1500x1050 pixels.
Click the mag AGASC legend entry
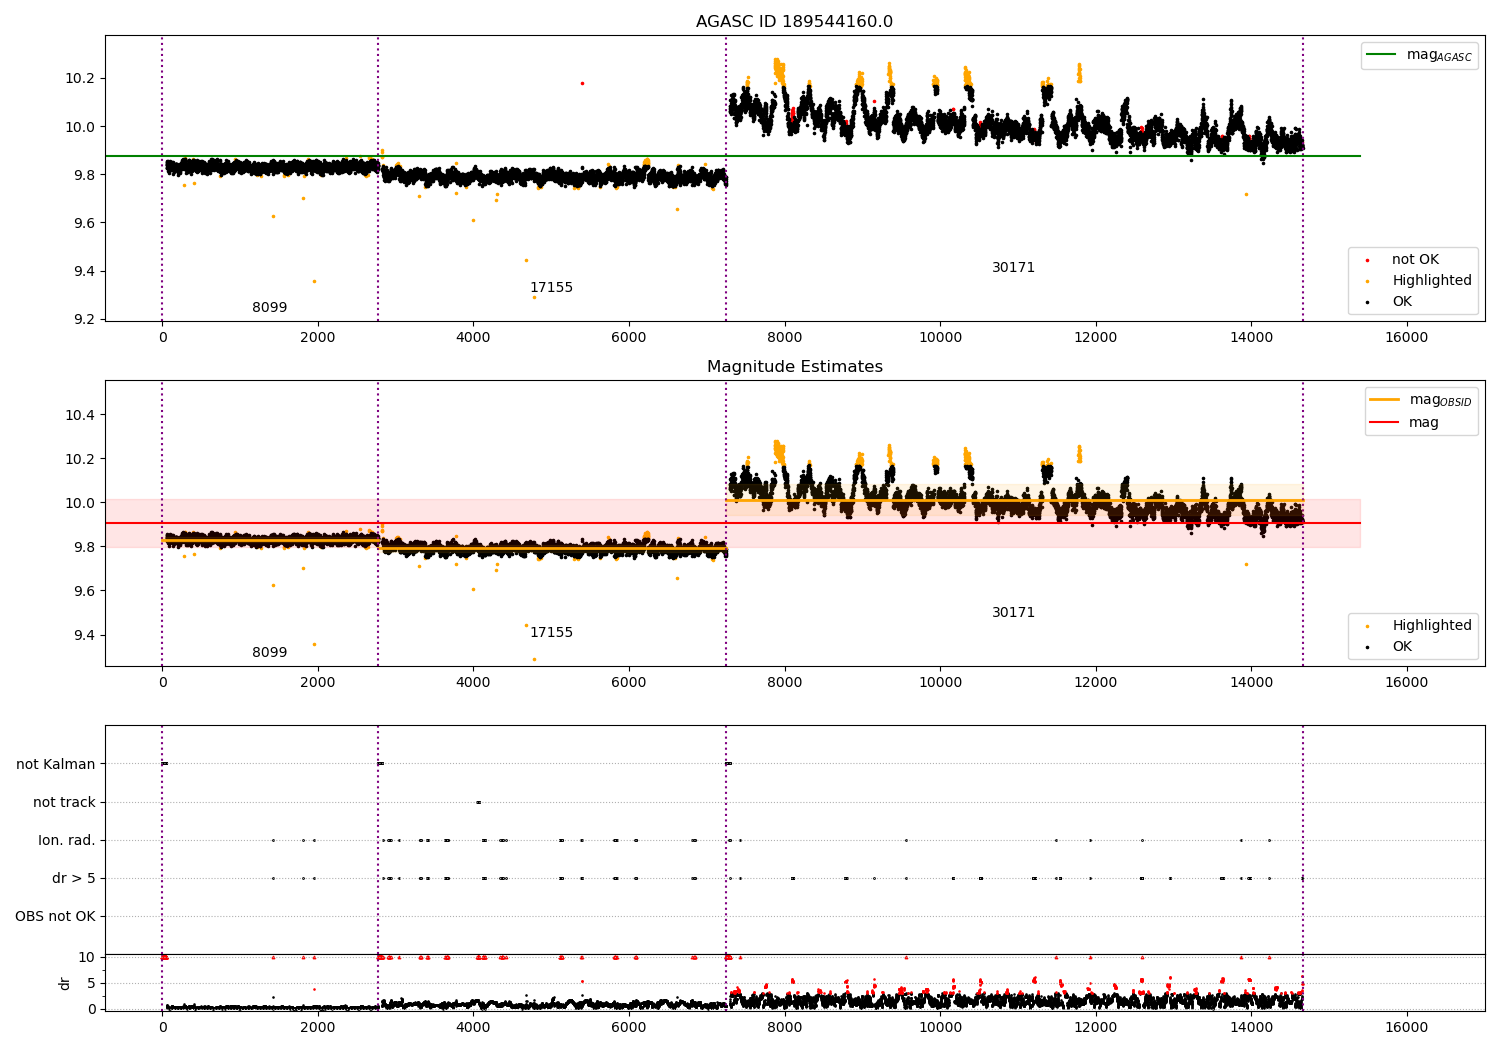pos(1419,55)
